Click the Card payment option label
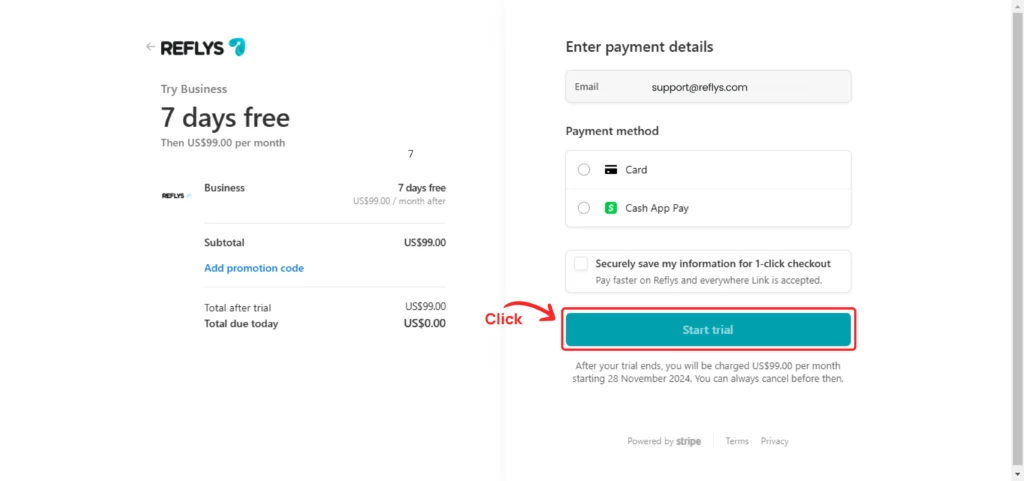The height and width of the screenshot is (481, 1024). 636,170
